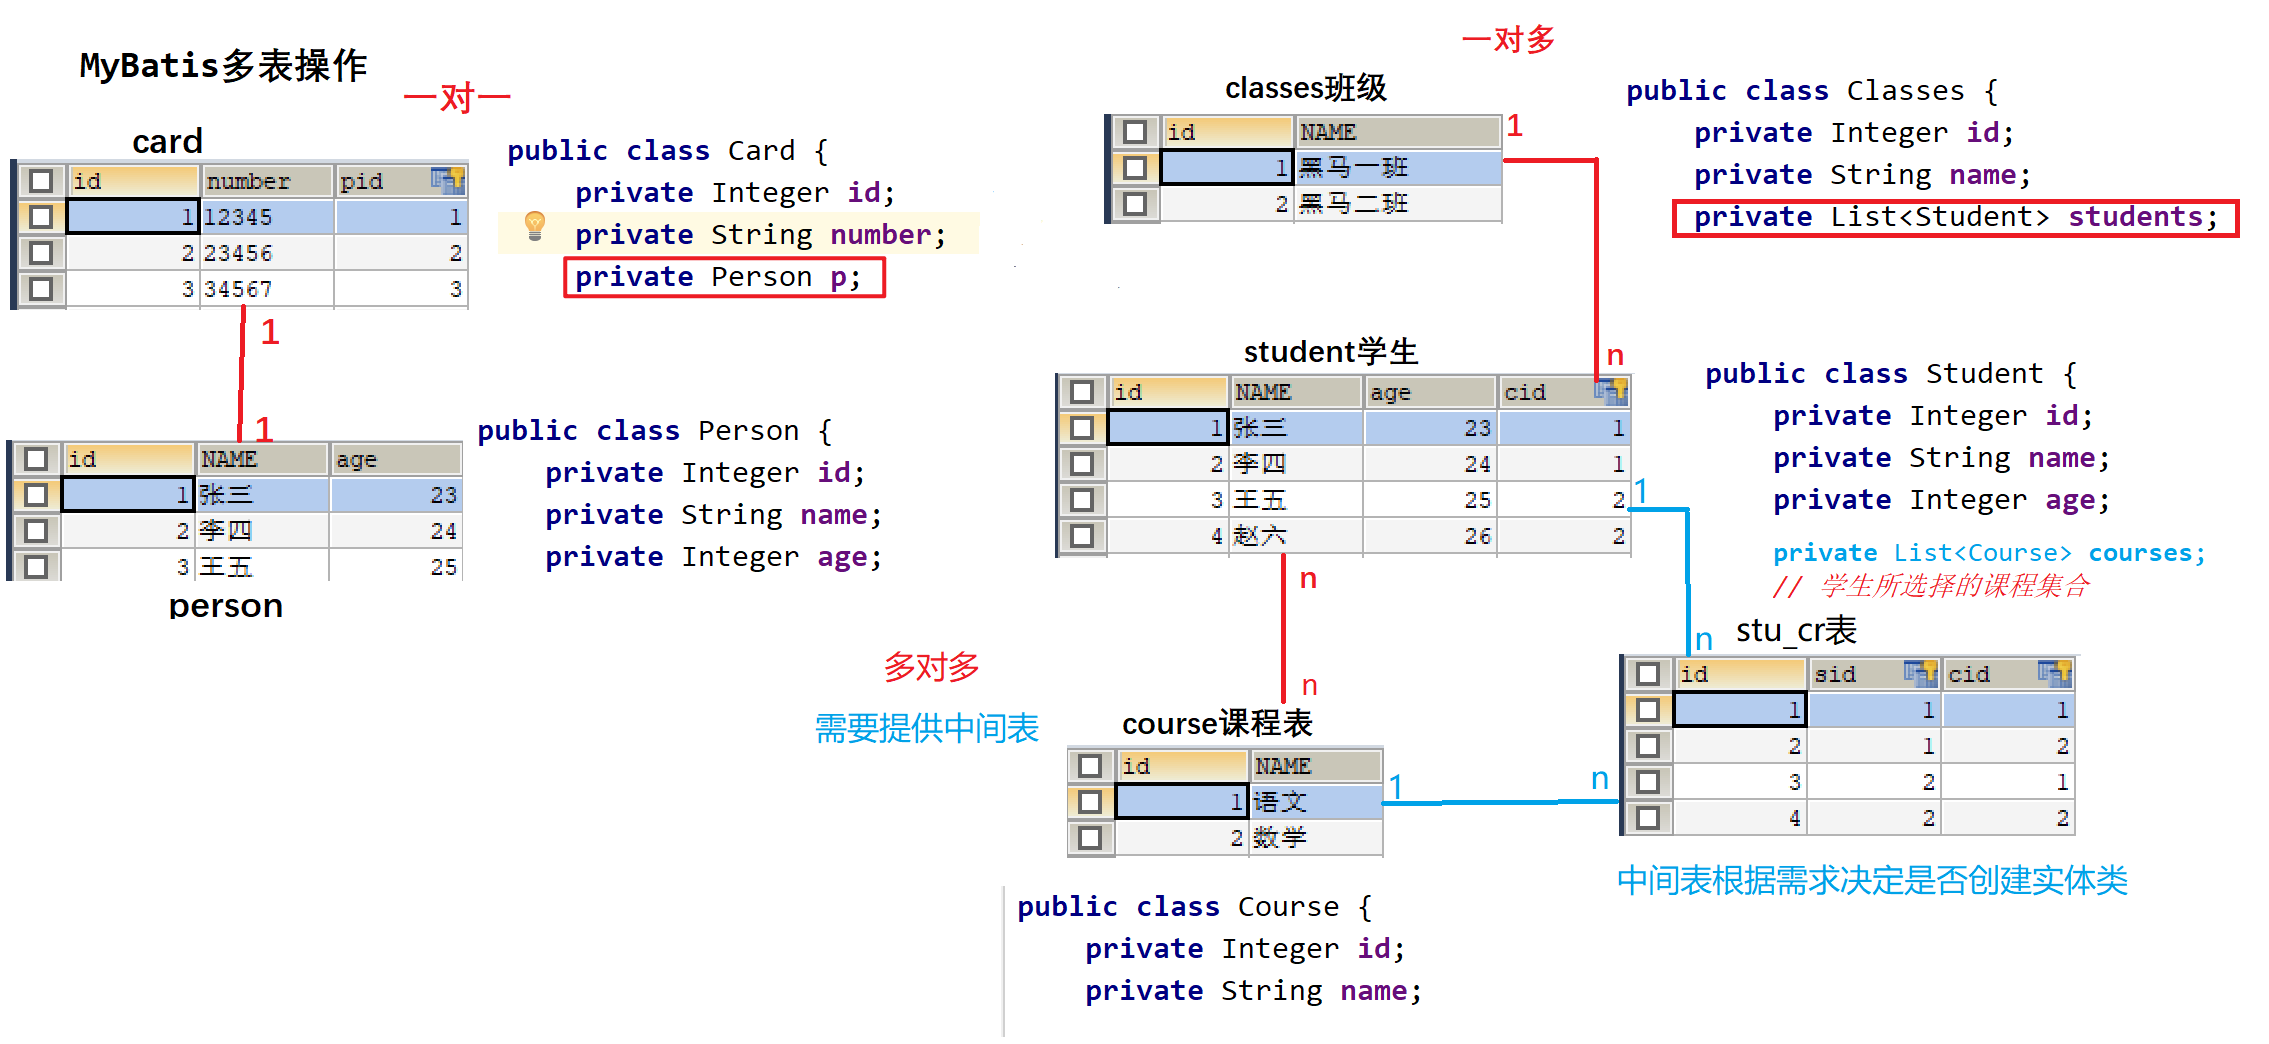Click the 'private String number;' code line

(x=760, y=235)
